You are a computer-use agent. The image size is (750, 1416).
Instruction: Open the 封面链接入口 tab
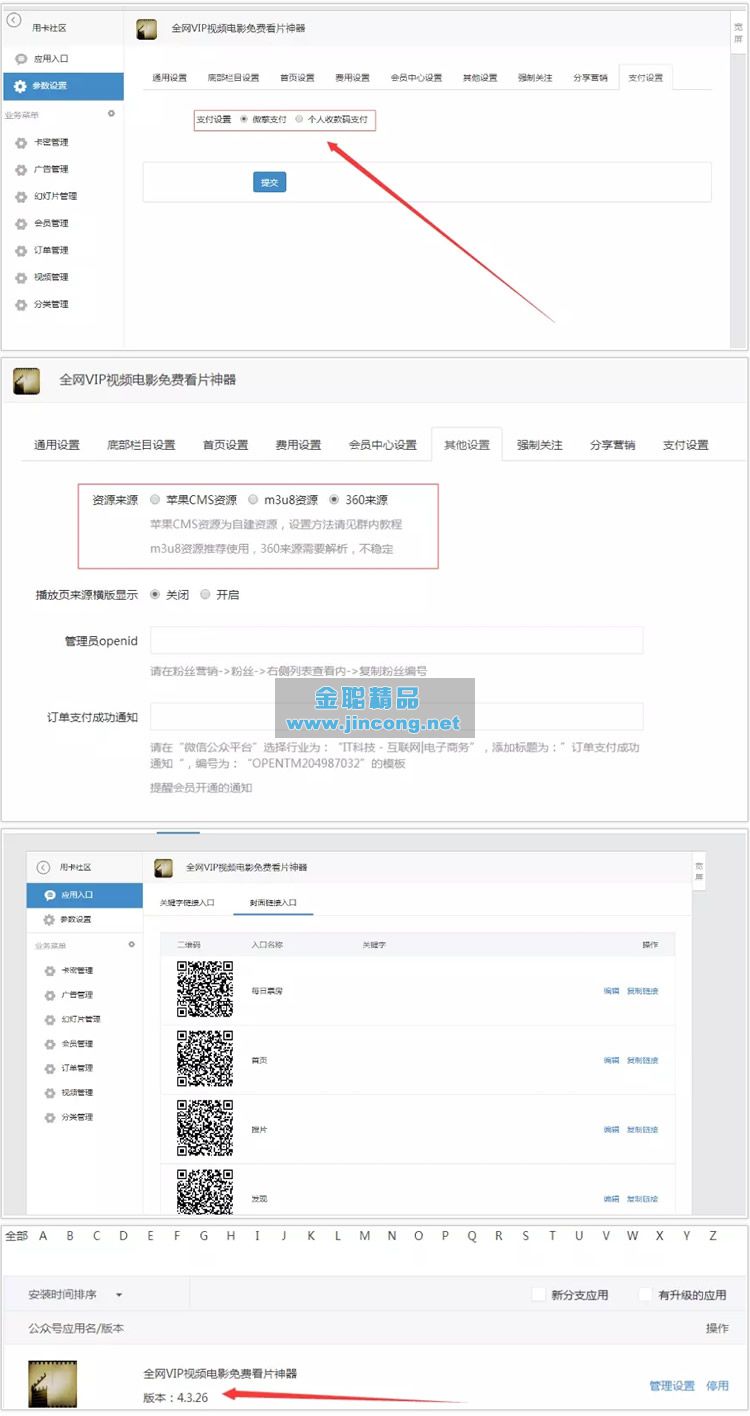click(273, 903)
